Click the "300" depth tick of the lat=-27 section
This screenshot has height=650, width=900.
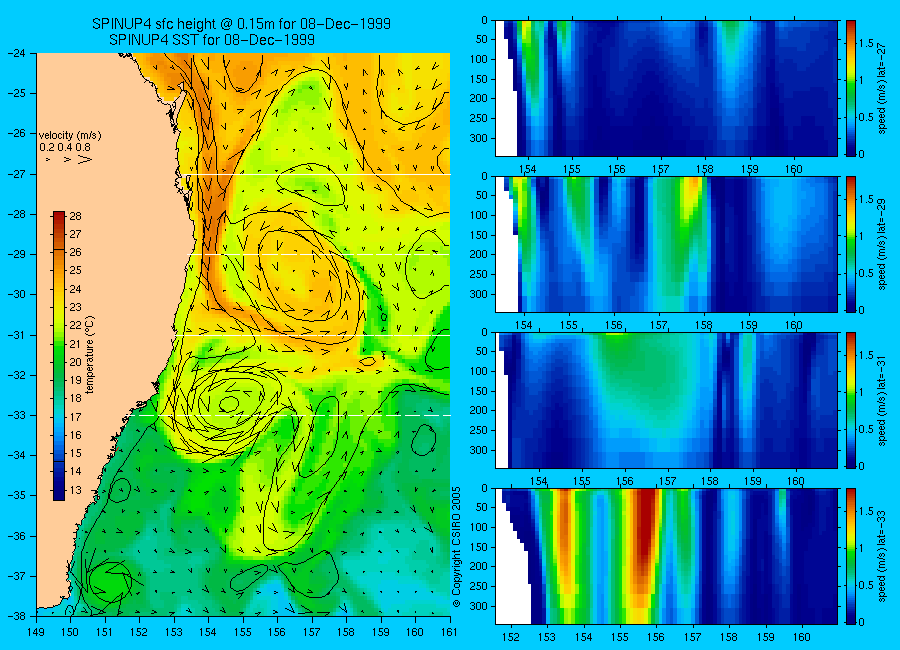(479, 138)
